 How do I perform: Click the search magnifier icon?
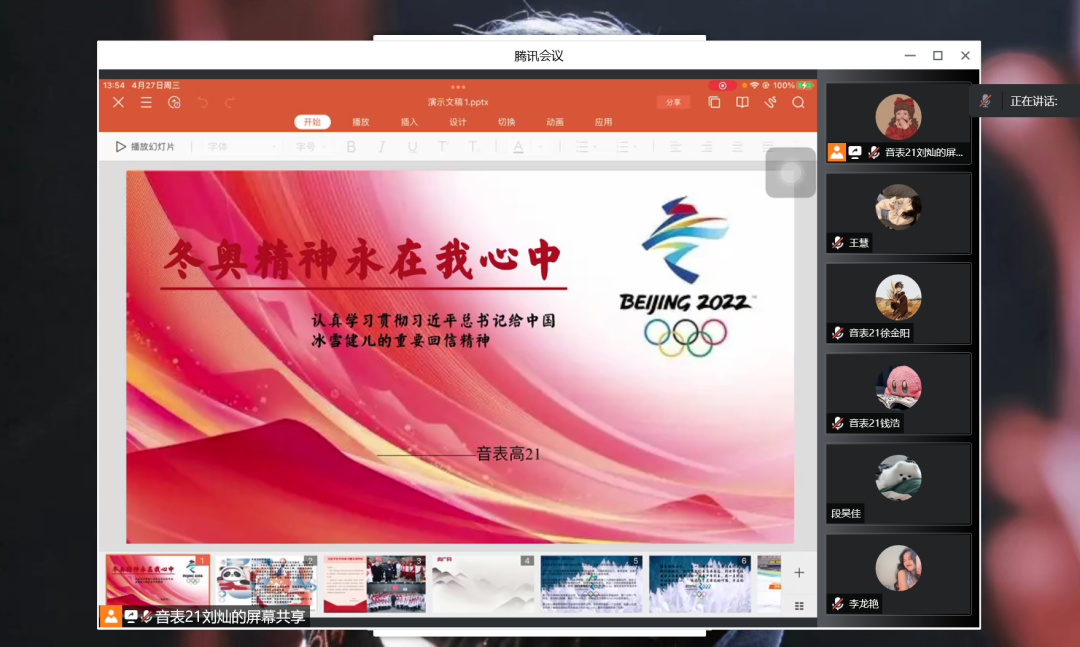[798, 102]
